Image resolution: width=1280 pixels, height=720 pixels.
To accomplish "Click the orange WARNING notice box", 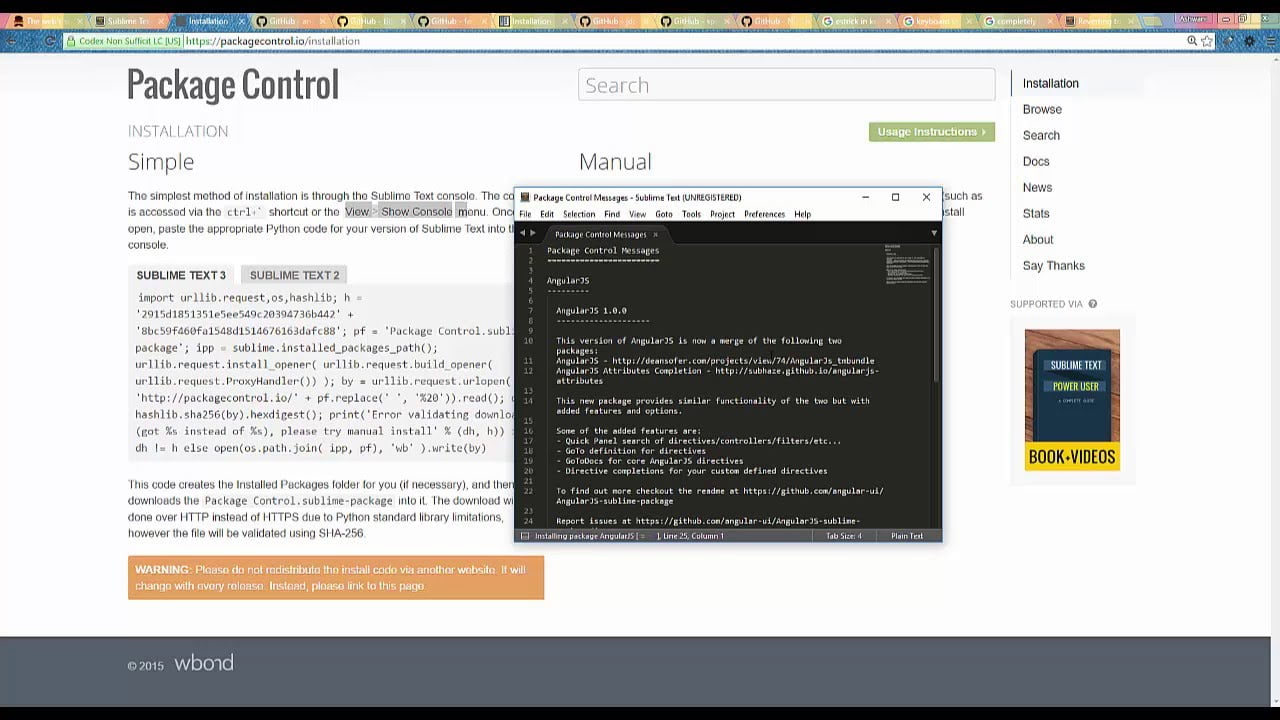I will pos(336,578).
